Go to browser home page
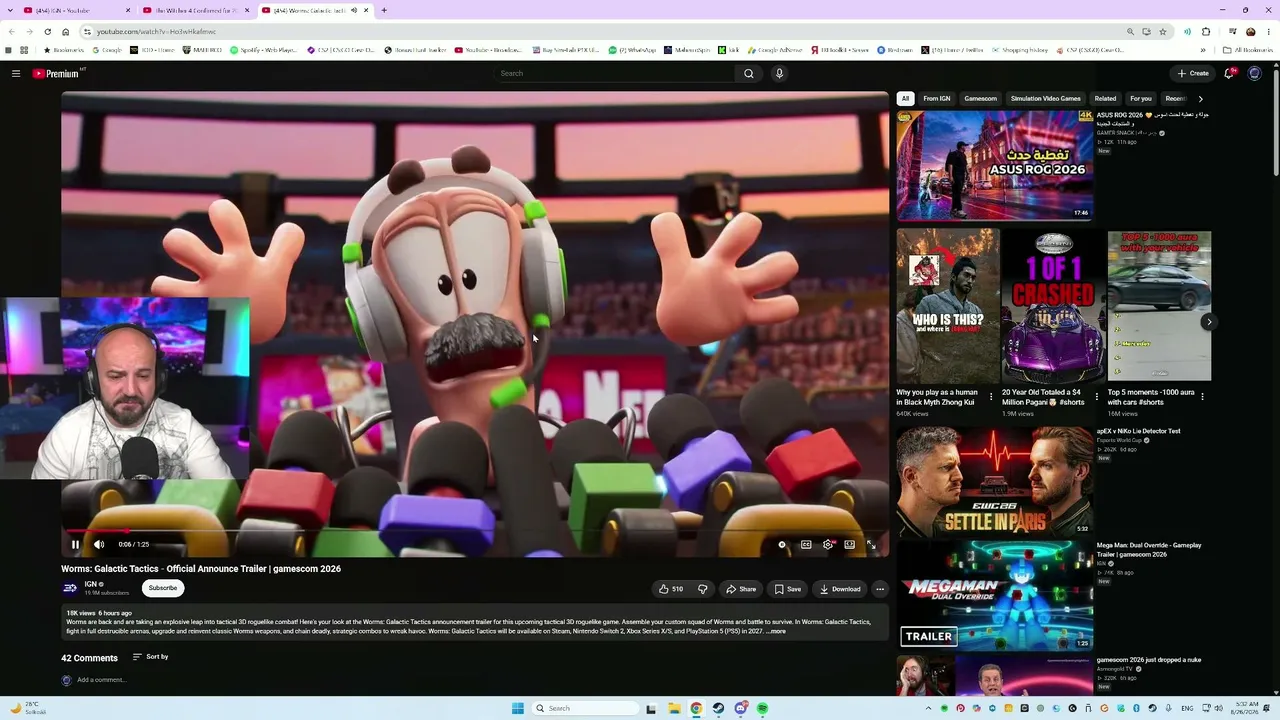This screenshot has height=720, width=1280. coord(66,32)
